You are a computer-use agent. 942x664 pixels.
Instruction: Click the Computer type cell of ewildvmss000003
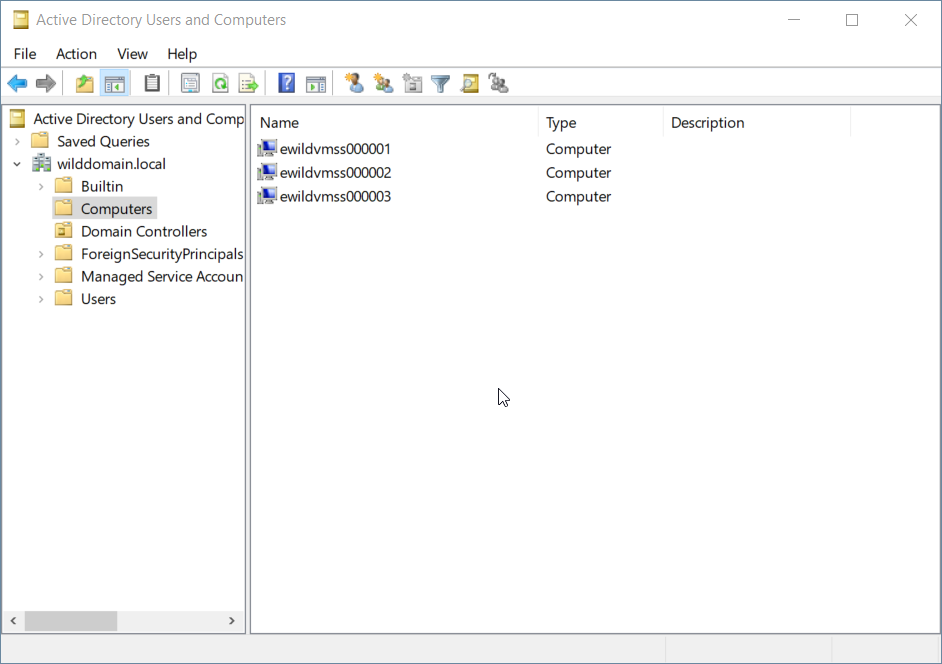tap(578, 196)
